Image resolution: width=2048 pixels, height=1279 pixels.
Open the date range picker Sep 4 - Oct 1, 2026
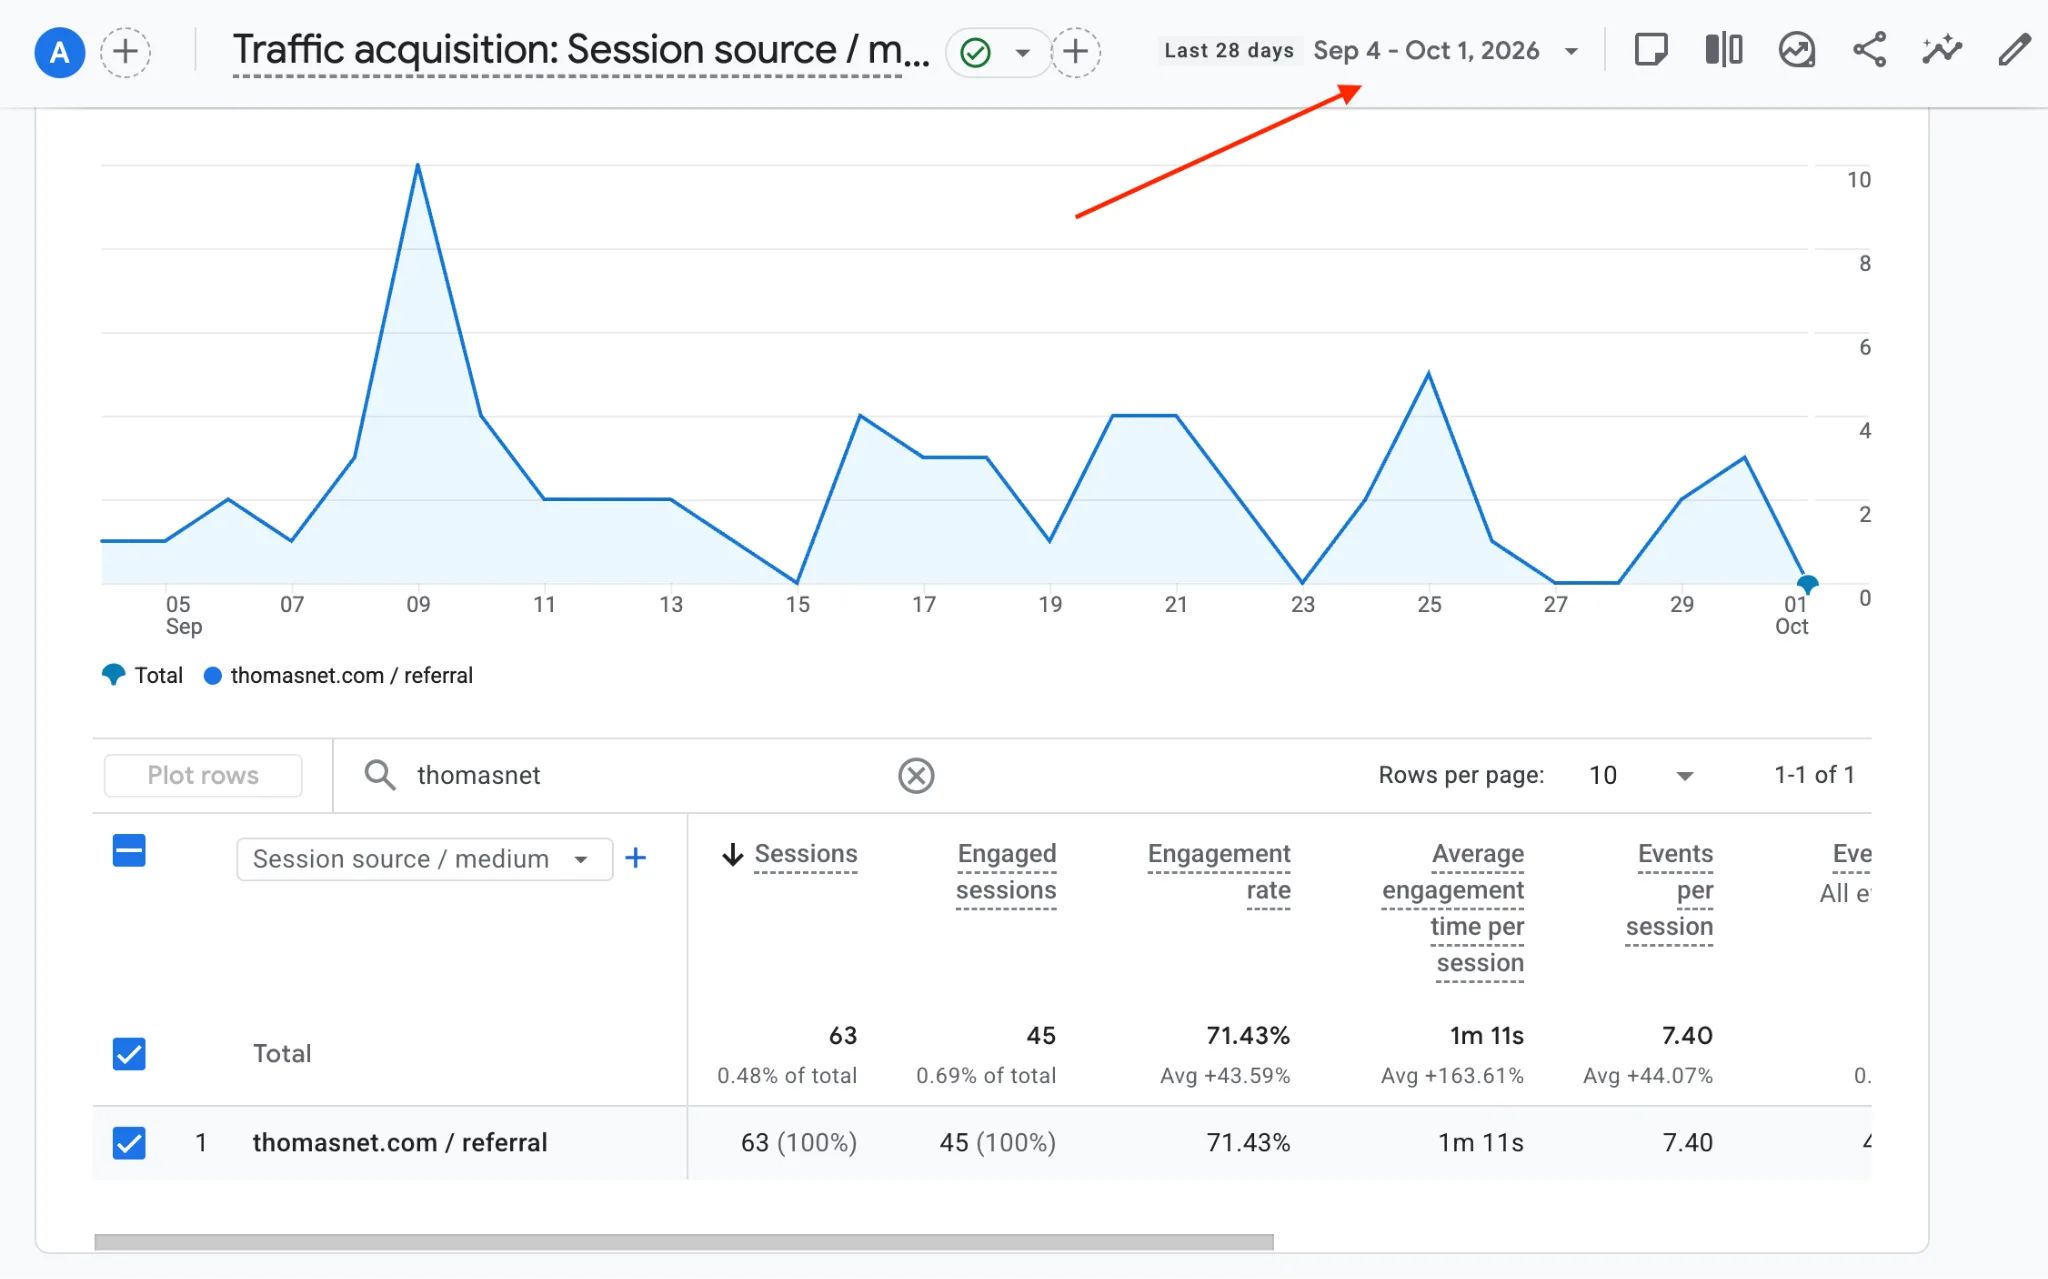tap(1446, 50)
